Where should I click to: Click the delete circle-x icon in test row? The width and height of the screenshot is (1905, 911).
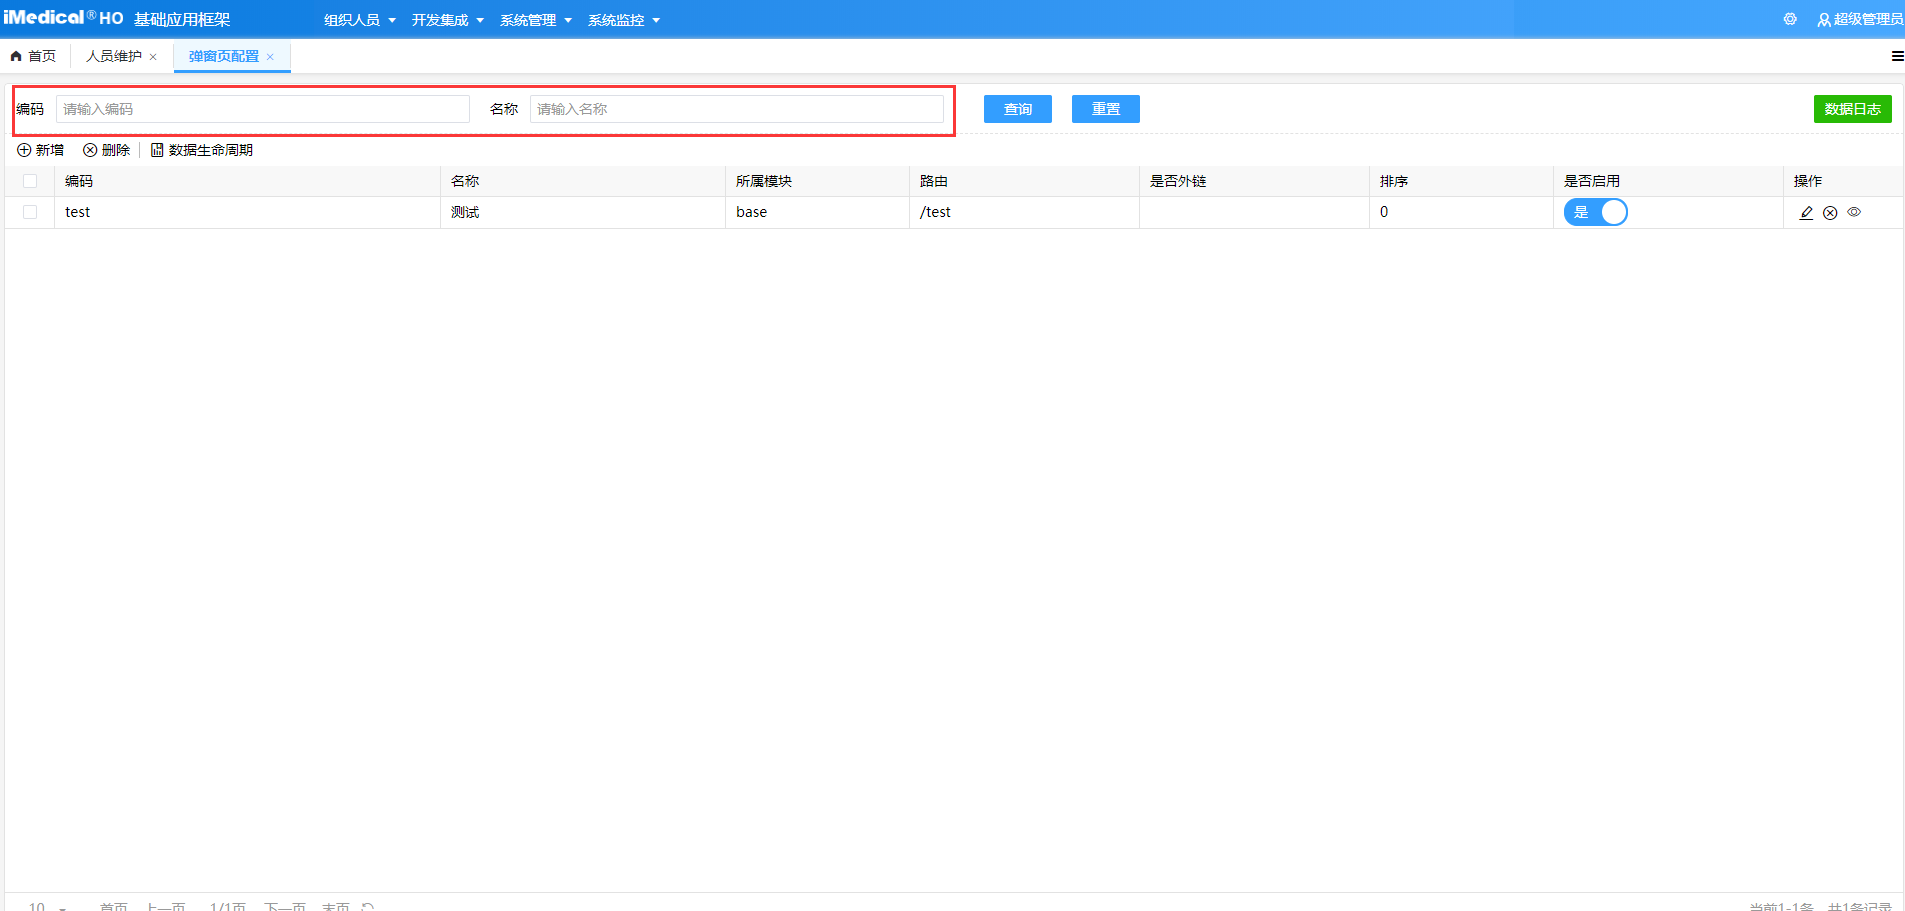click(x=1830, y=212)
